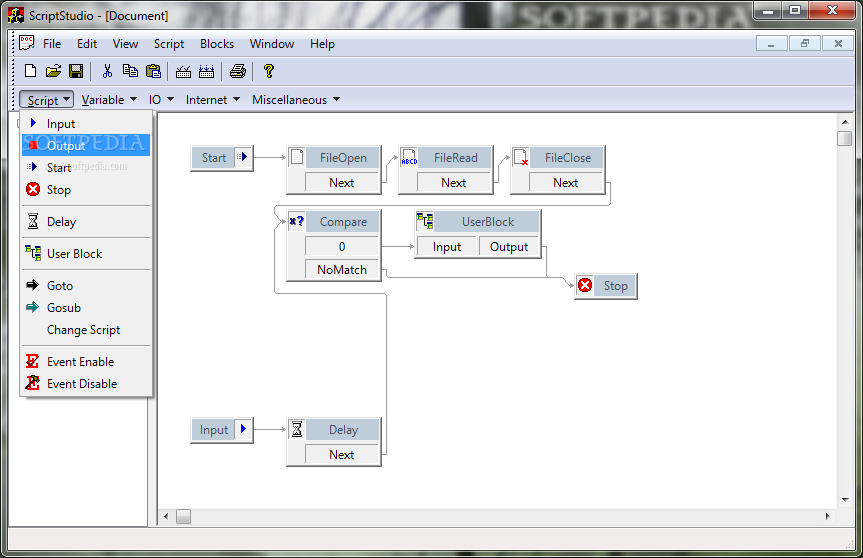Click the hourglass Delay icon in menu
The image size is (863, 558).
click(x=33, y=221)
